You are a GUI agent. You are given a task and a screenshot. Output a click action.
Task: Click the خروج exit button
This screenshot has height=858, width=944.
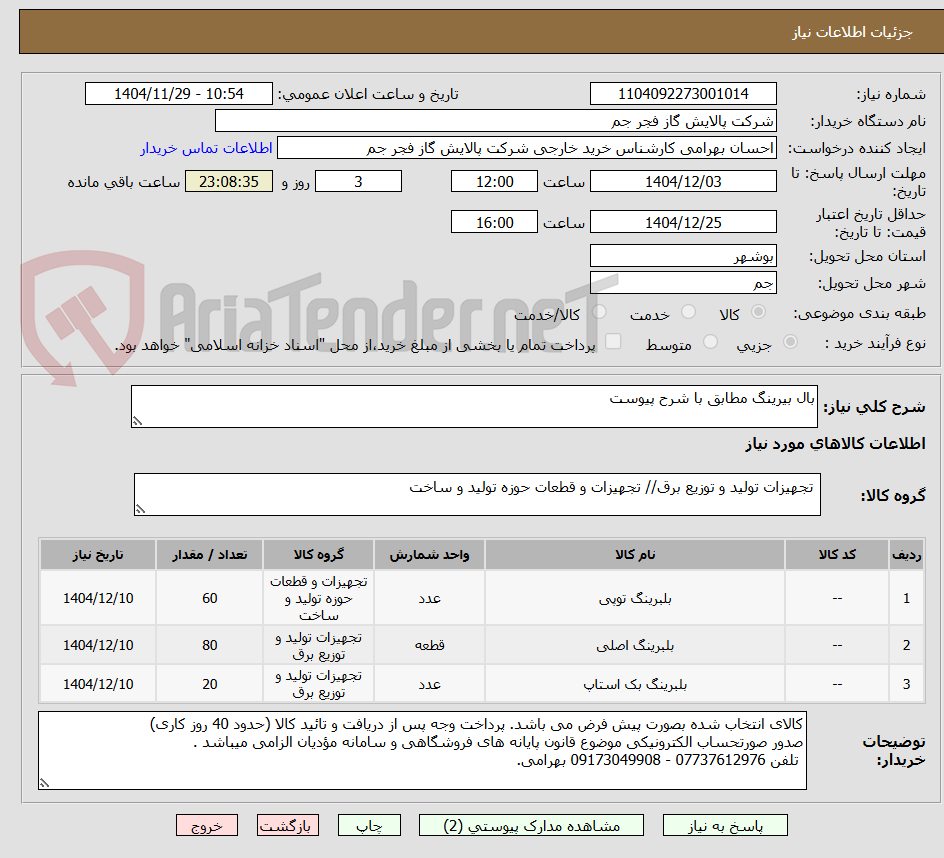206,825
